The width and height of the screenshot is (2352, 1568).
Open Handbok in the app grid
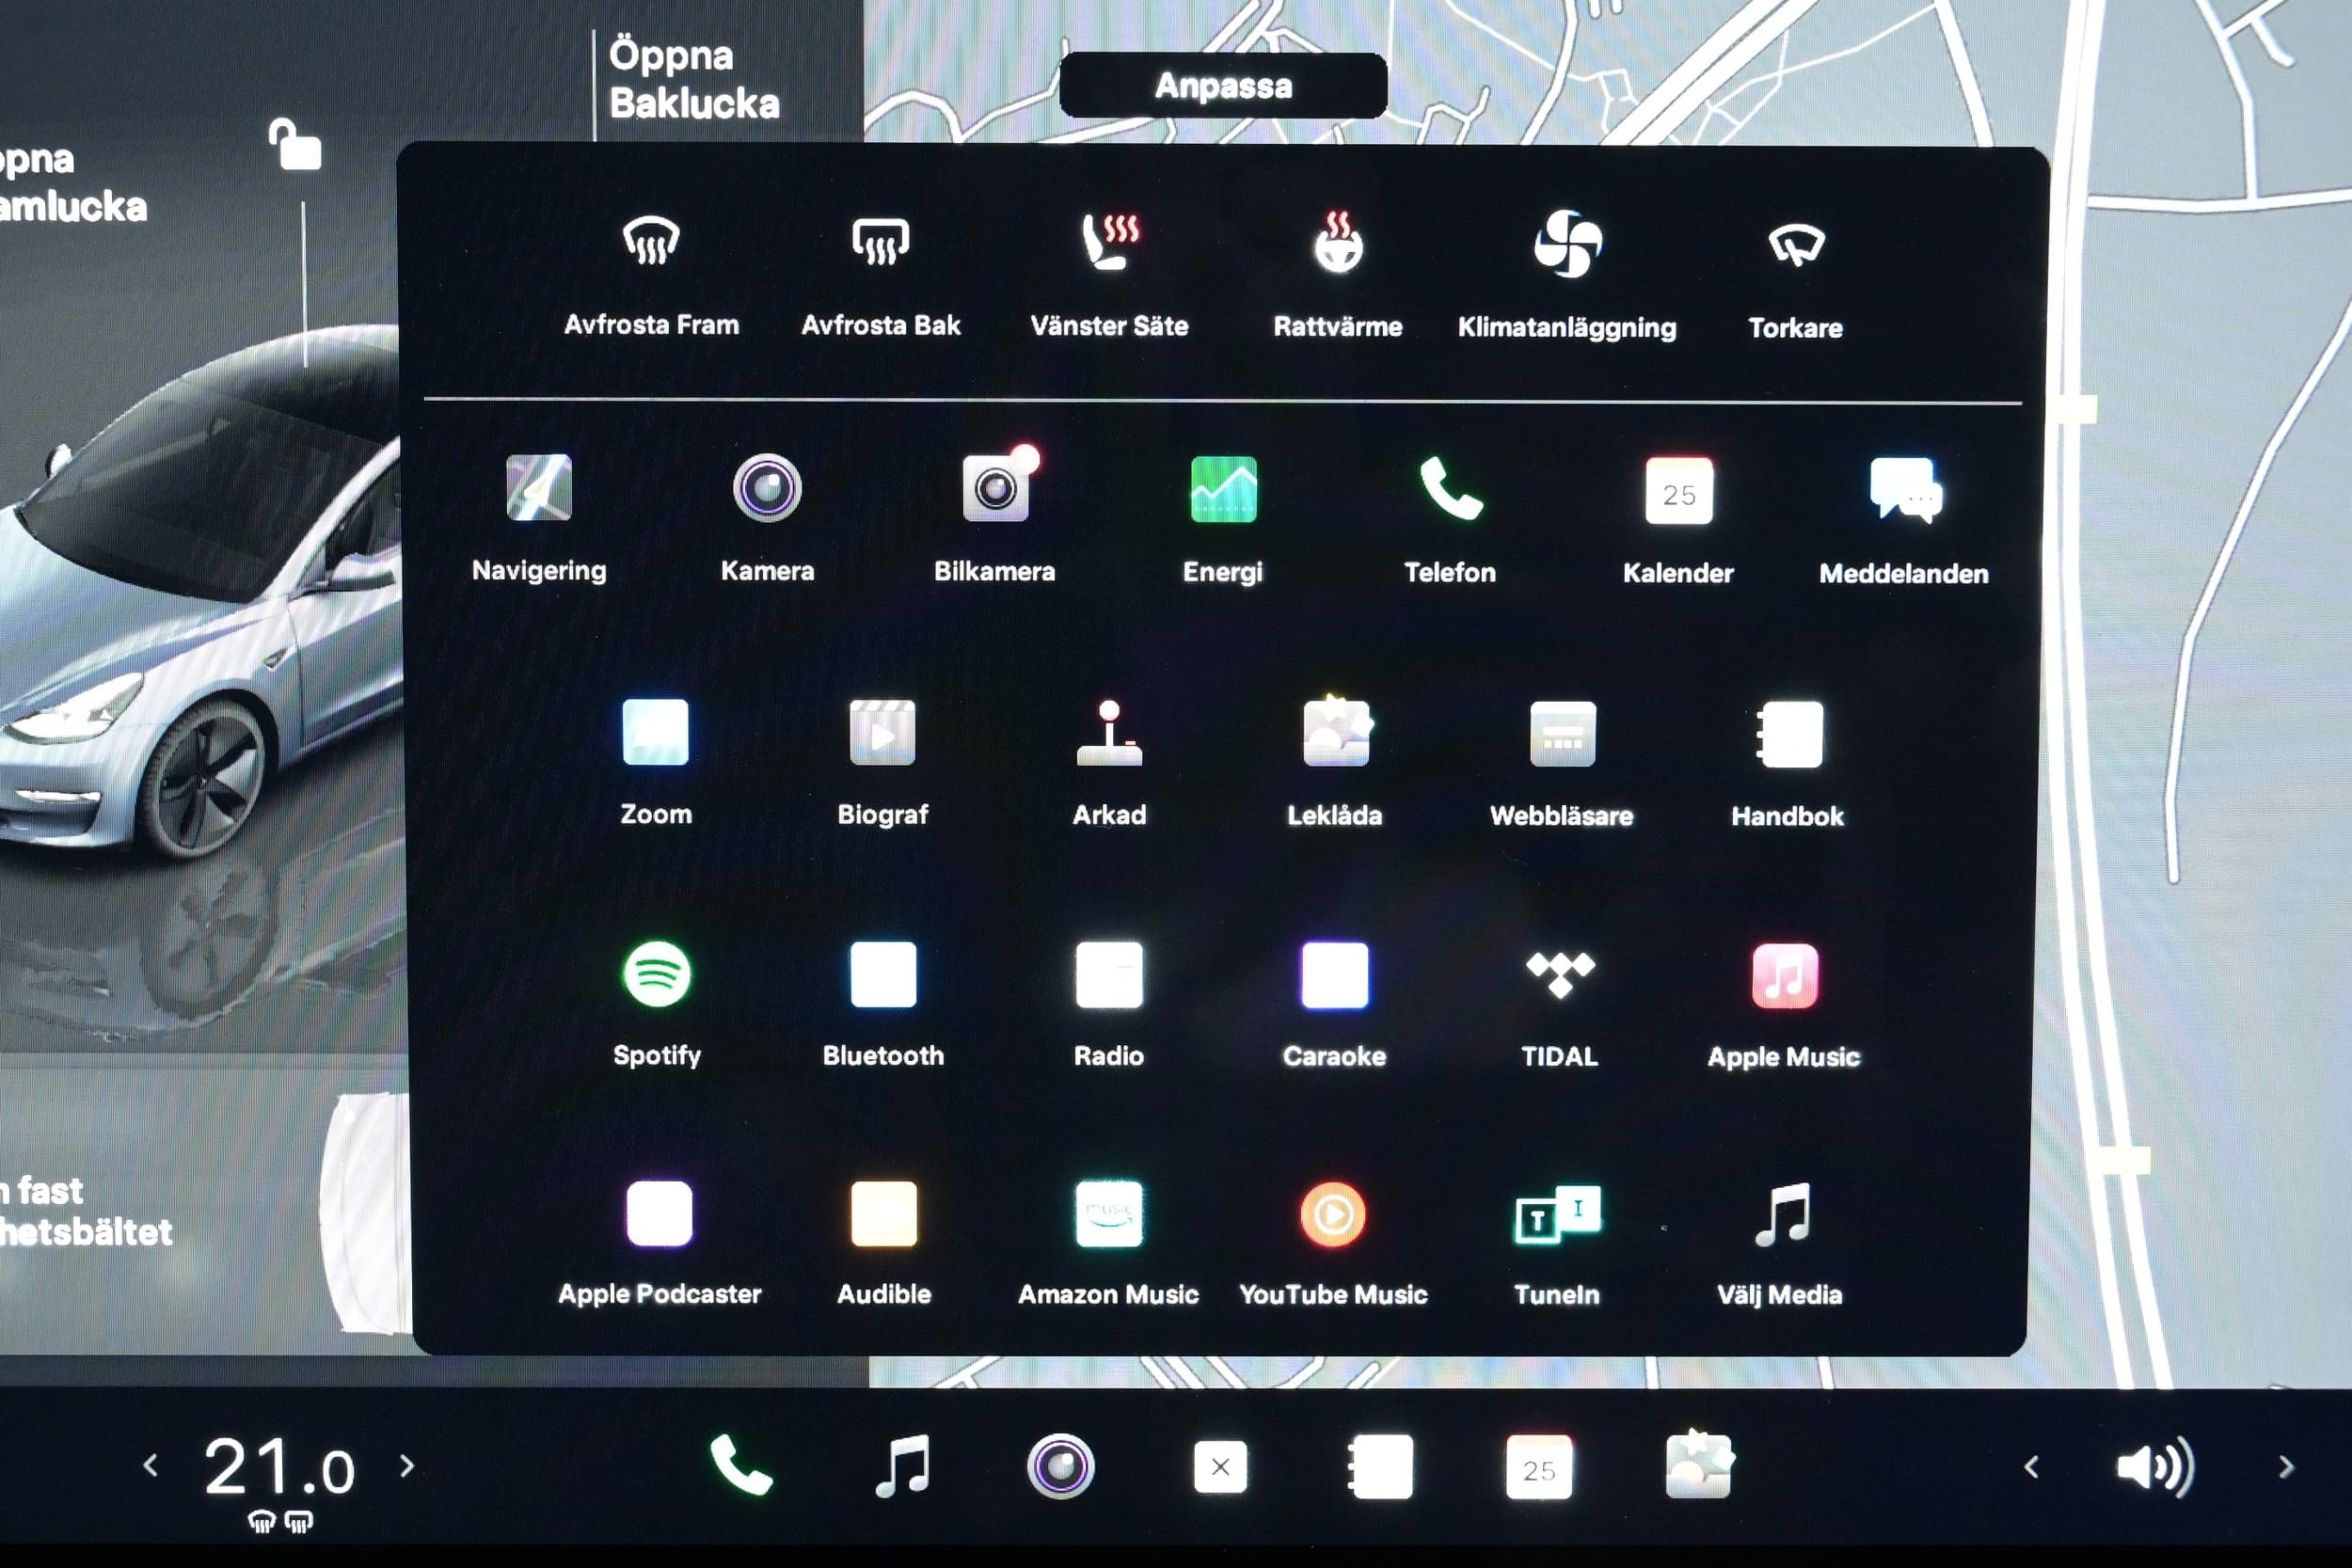pyautogui.click(x=1788, y=762)
